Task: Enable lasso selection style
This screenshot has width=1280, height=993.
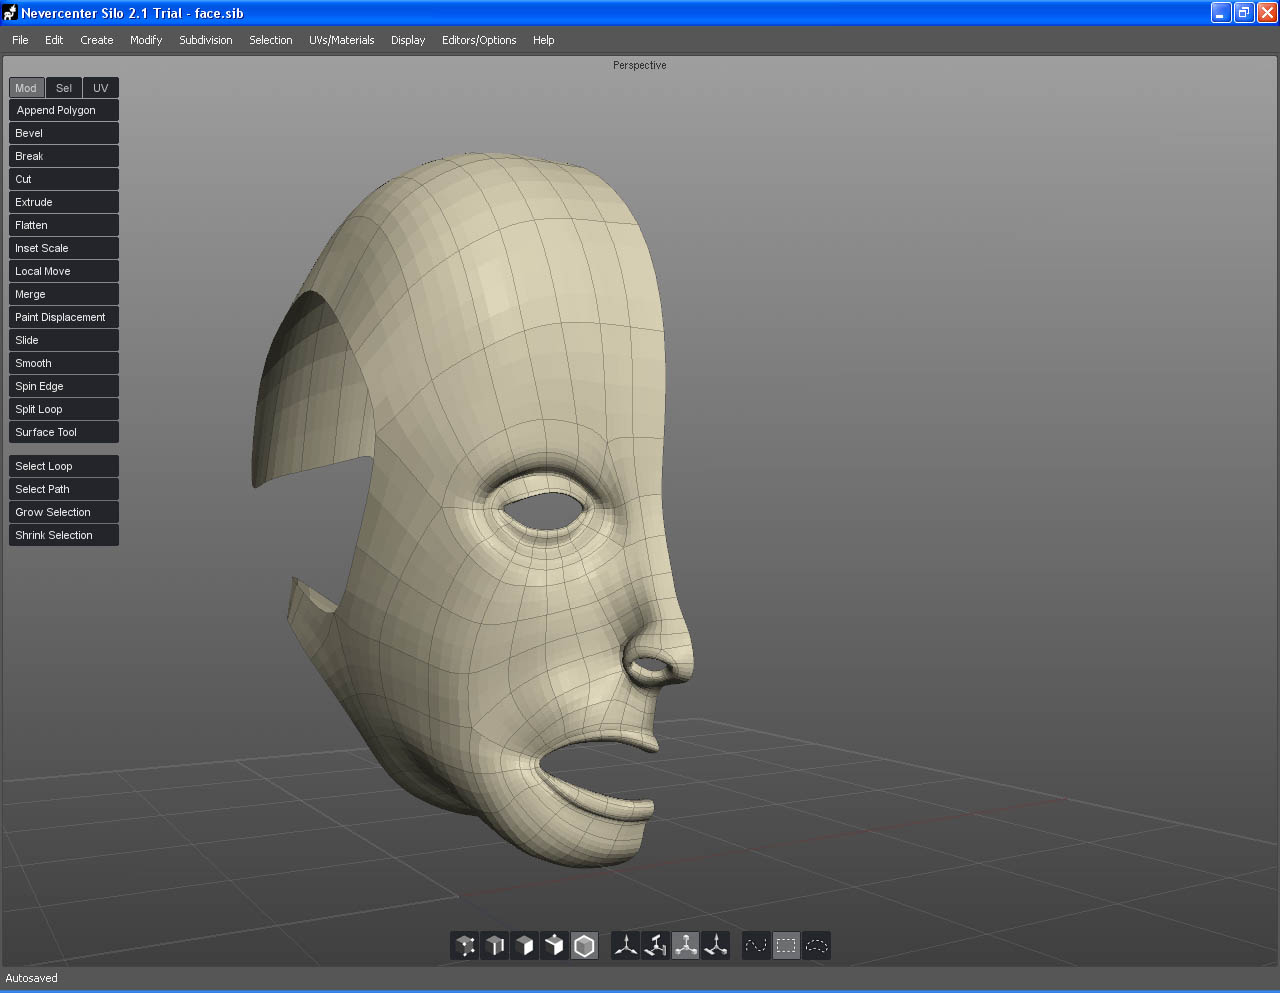Action: point(817,945)
